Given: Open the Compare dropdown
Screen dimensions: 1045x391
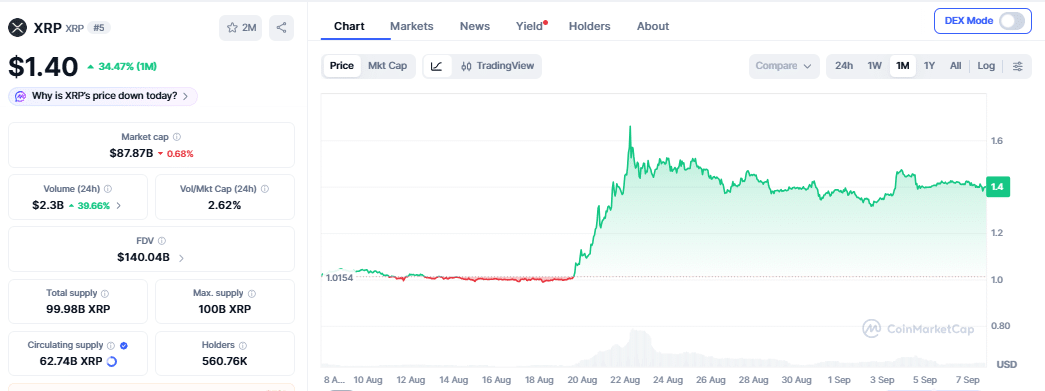Looking at the screenshot, I should click(x=784, y=66).
